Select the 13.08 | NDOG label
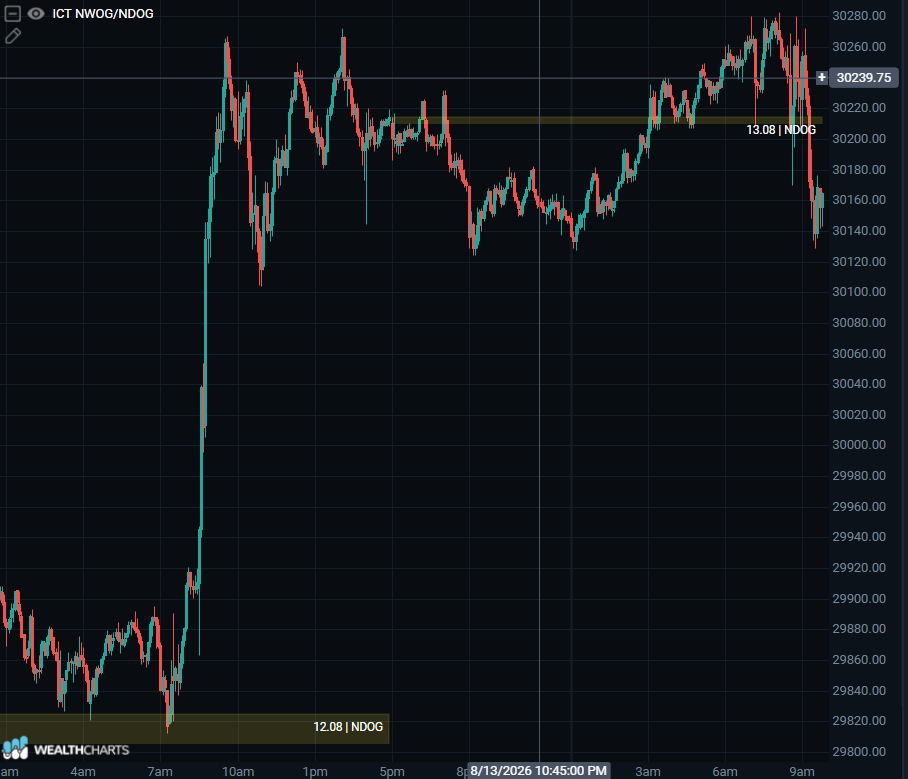Viewport: 908px width, 779px height. [x=781, y=130]
